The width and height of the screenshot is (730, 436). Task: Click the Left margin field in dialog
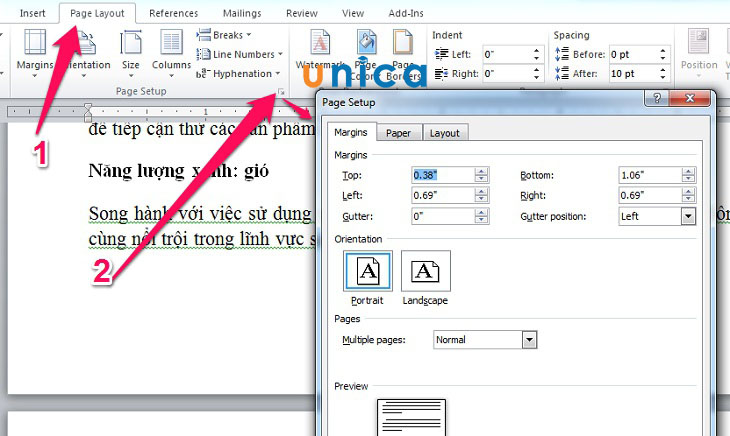click(443, 195)
